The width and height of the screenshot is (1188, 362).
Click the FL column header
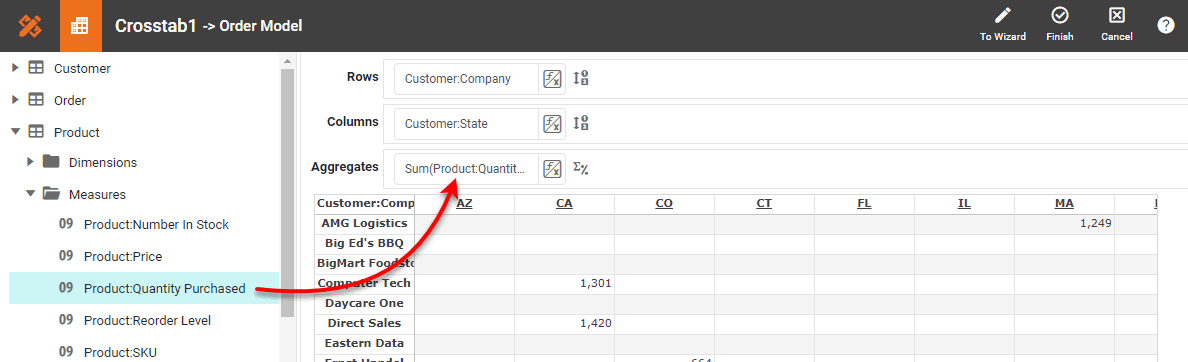pos(864,204)
